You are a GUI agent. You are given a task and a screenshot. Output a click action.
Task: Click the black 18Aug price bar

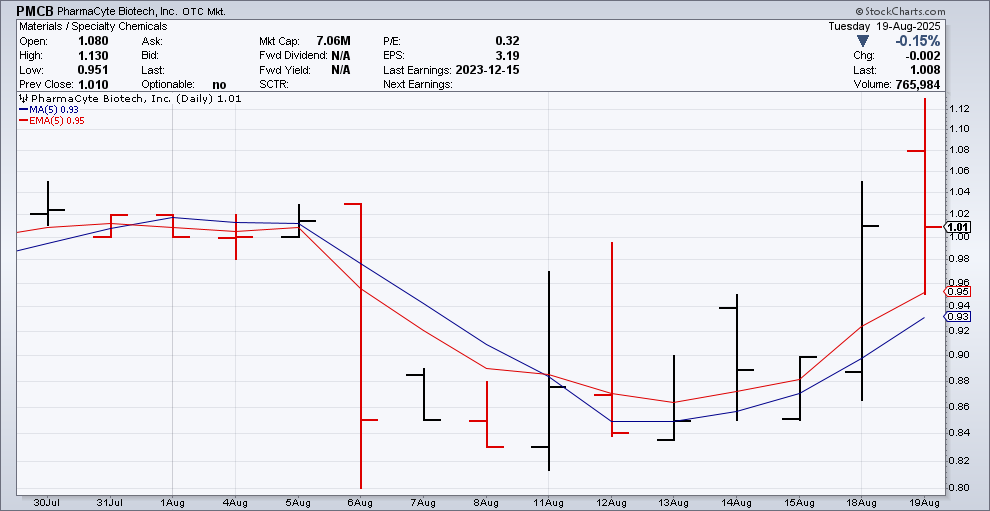[x=862, y=291]
